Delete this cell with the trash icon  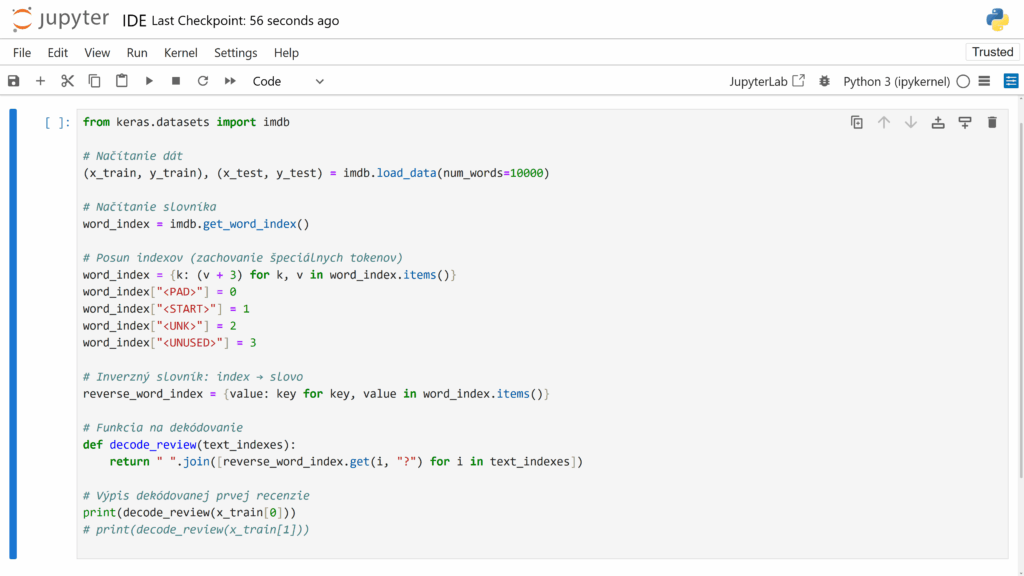coord(992,122)
